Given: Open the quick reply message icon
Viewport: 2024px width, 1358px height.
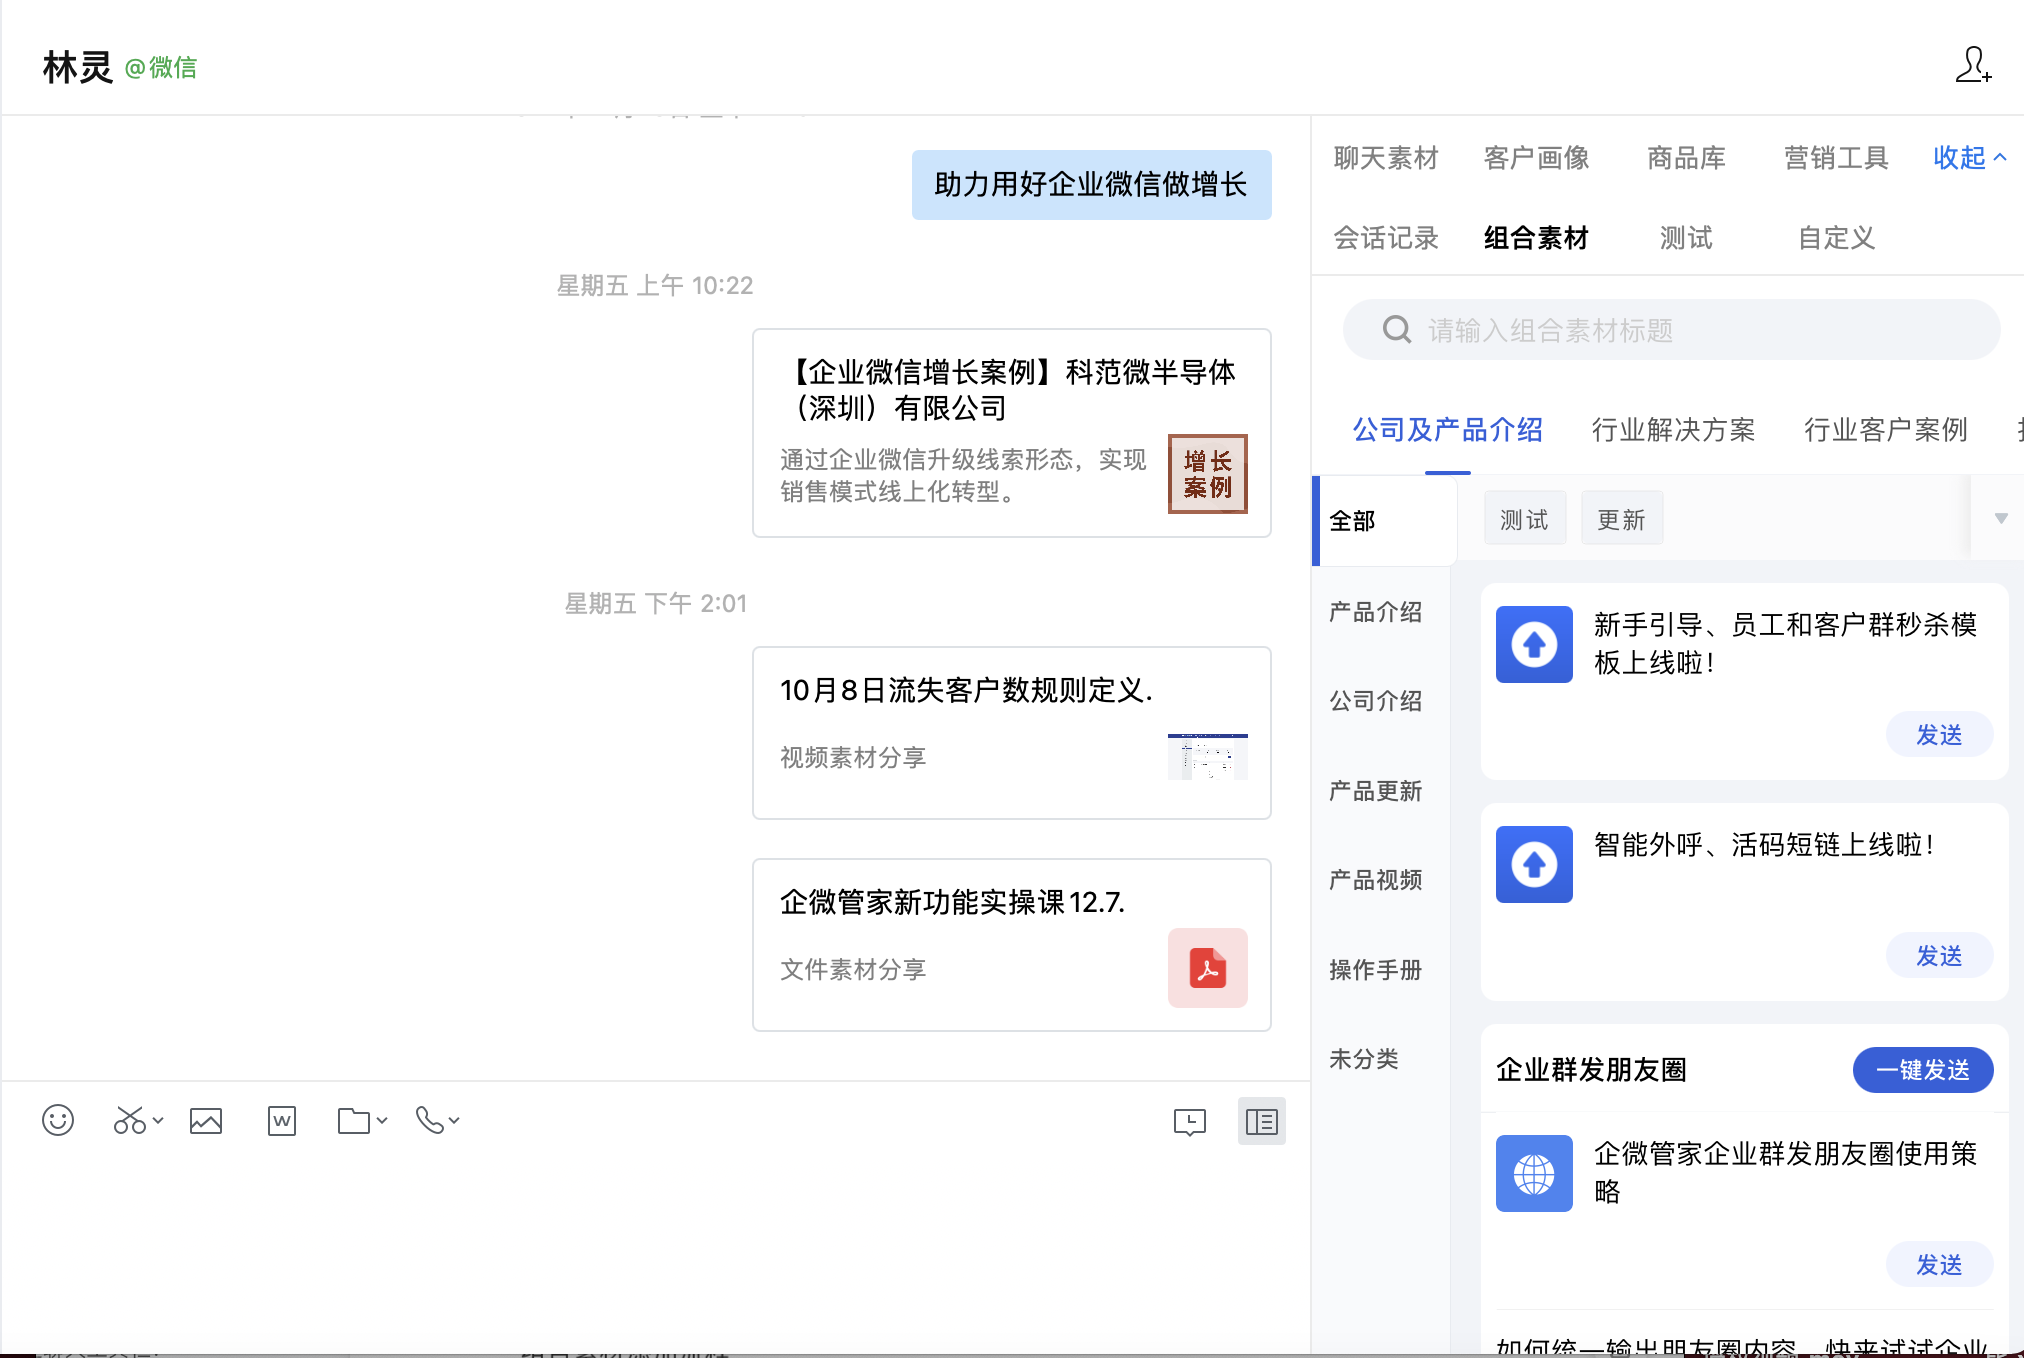Looking at the screenshot, I should coord(1190,1122).
